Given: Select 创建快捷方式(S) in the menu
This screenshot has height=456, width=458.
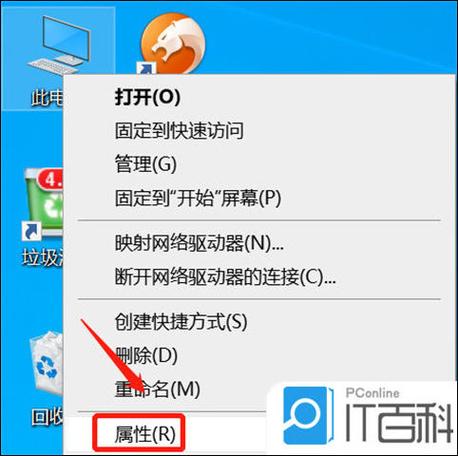Looking at the screenshot, I should 181,322.
